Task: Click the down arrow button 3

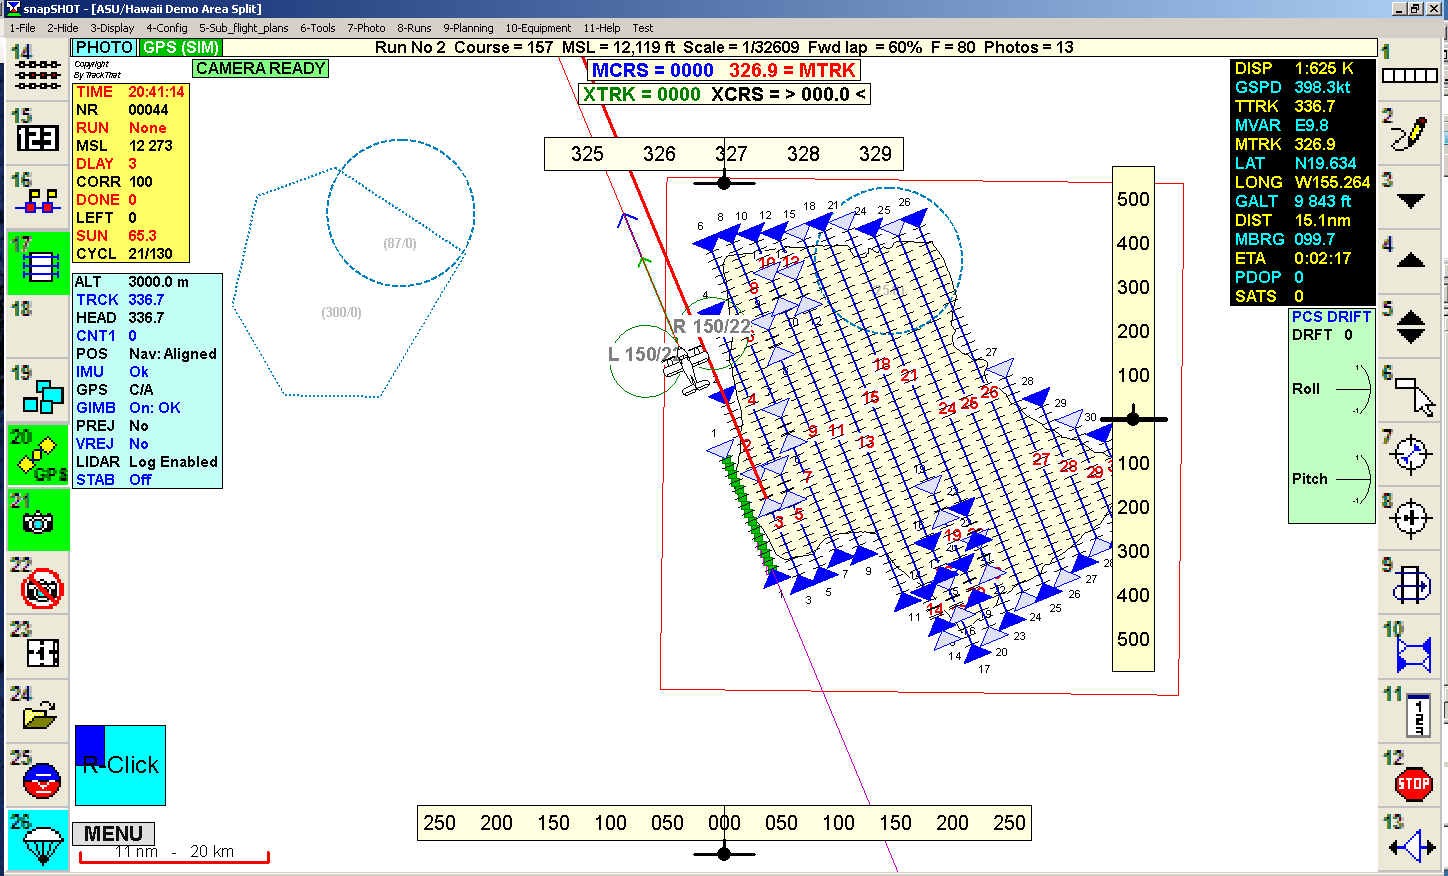Action: (x=1409, y=197)
